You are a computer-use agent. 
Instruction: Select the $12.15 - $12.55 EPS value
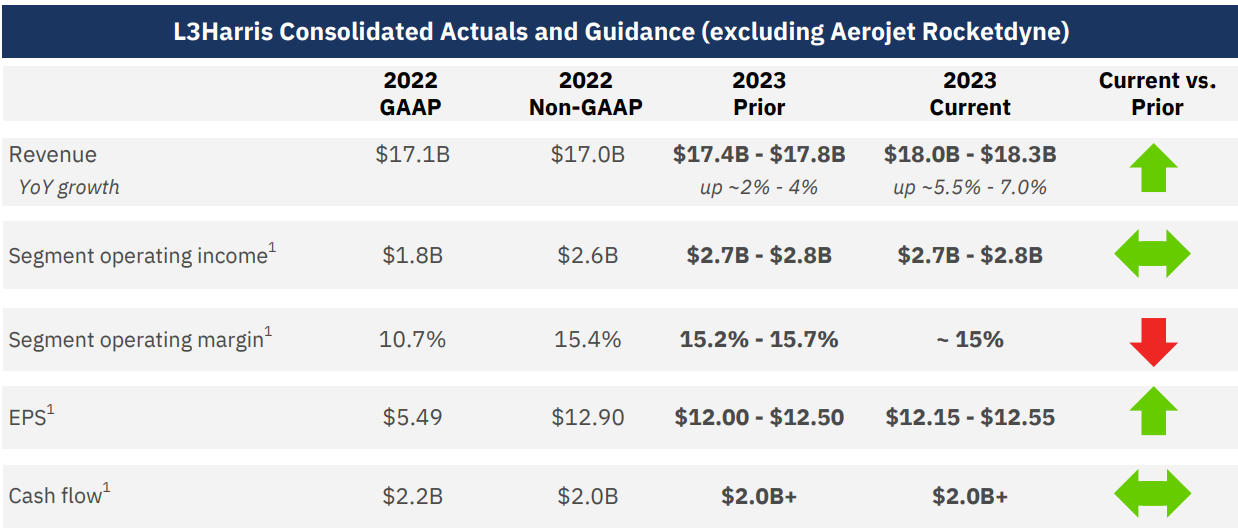pyautogui.click(x=970, y=417)
